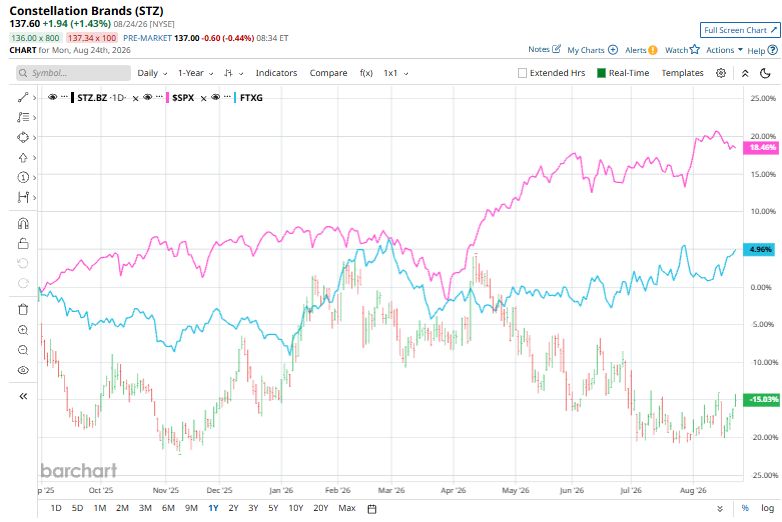Expand the line tool options arrow
Viewport: 782px width, 522px height.
click(34, 98)
